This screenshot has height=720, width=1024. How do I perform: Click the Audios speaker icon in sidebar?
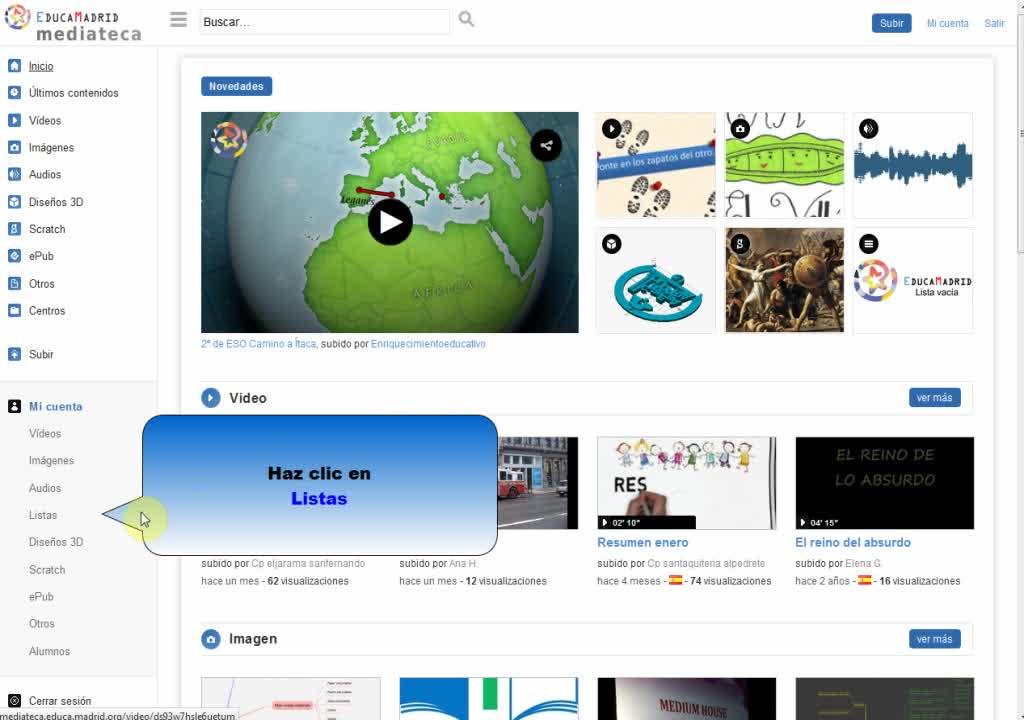(14, 174)
